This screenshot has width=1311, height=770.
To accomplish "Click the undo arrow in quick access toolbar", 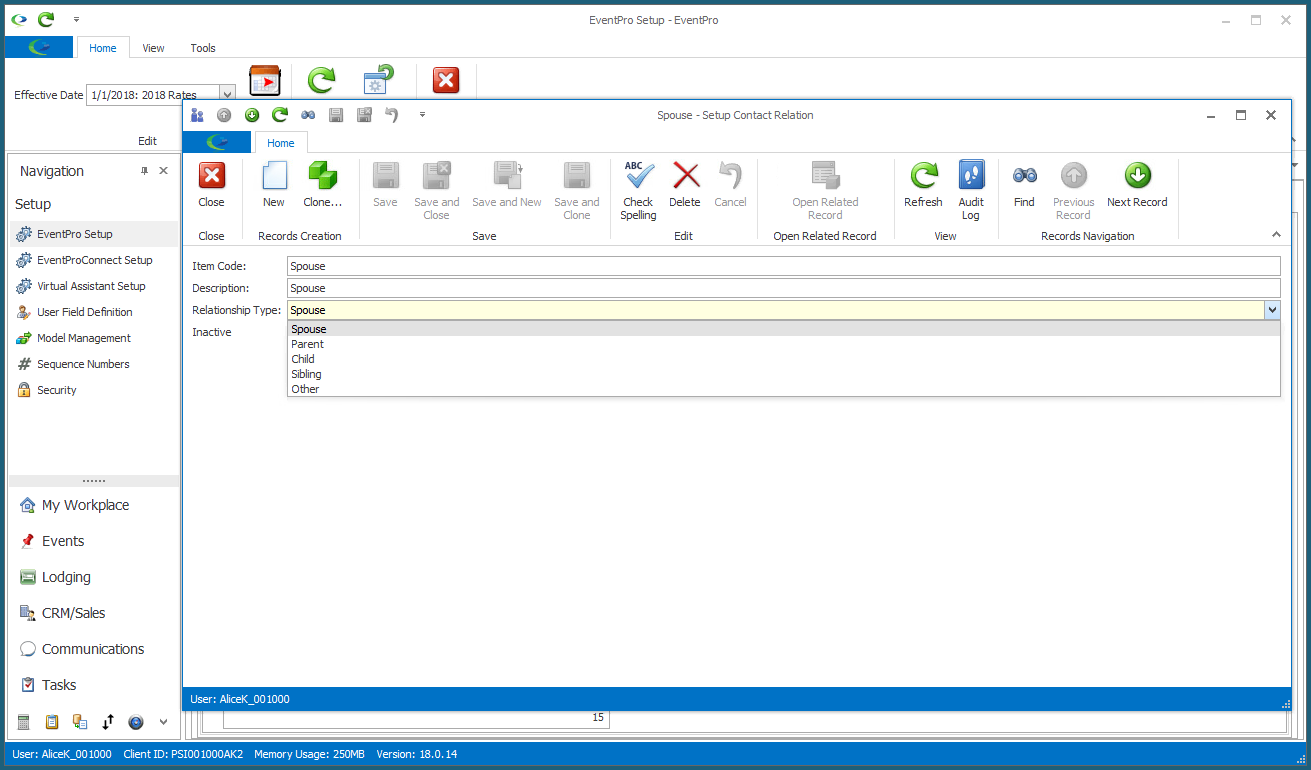I will click(392, 115).
